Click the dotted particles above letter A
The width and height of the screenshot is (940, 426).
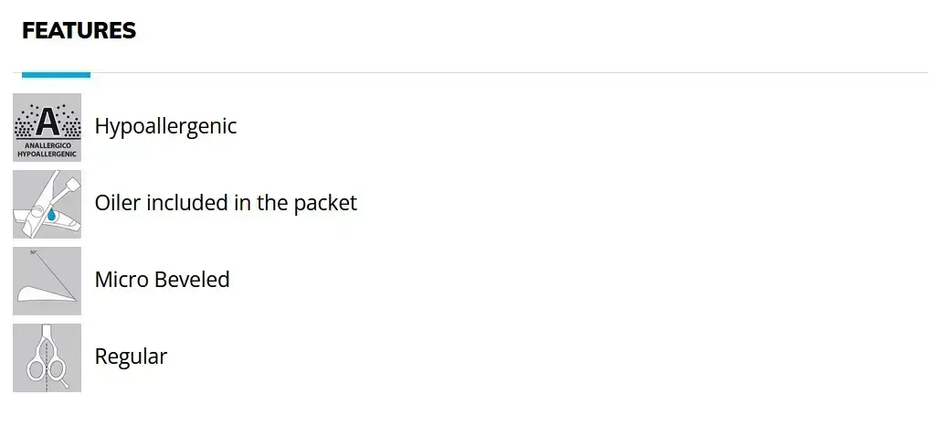pyautogui.click(x=47, y=104)
